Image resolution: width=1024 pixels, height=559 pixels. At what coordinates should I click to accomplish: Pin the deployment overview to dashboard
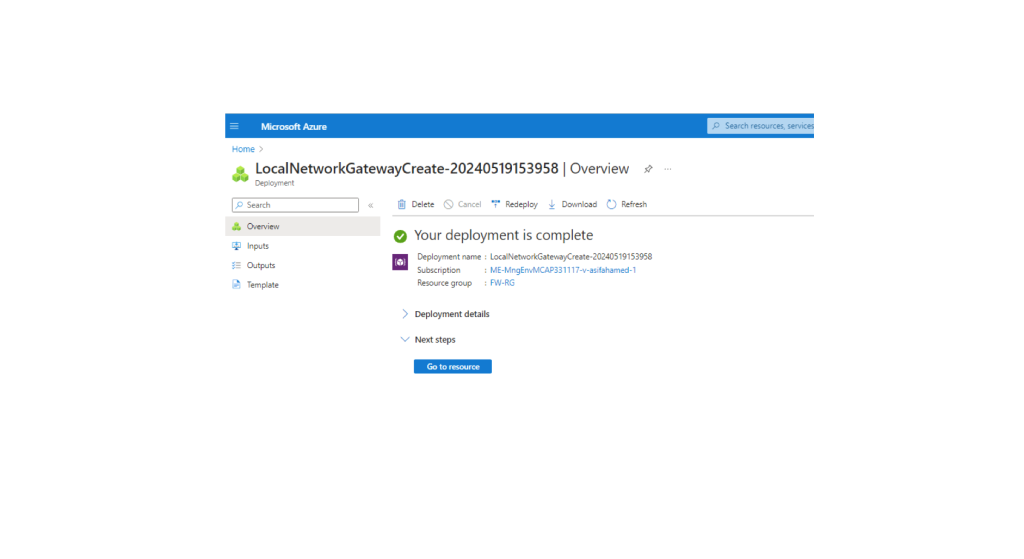pyautogui.click(x=648, y=169)
